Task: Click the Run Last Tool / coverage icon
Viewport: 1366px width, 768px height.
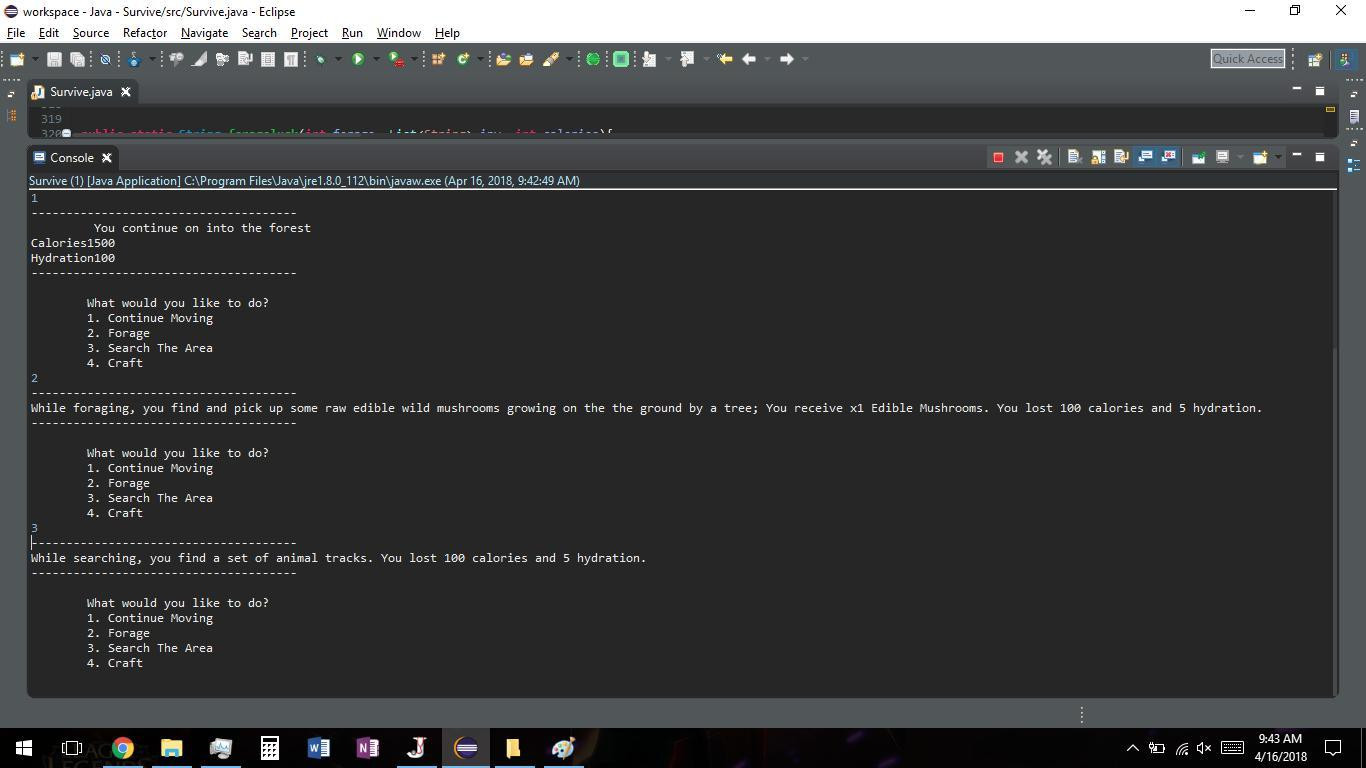Action: [x=396, y=59]
